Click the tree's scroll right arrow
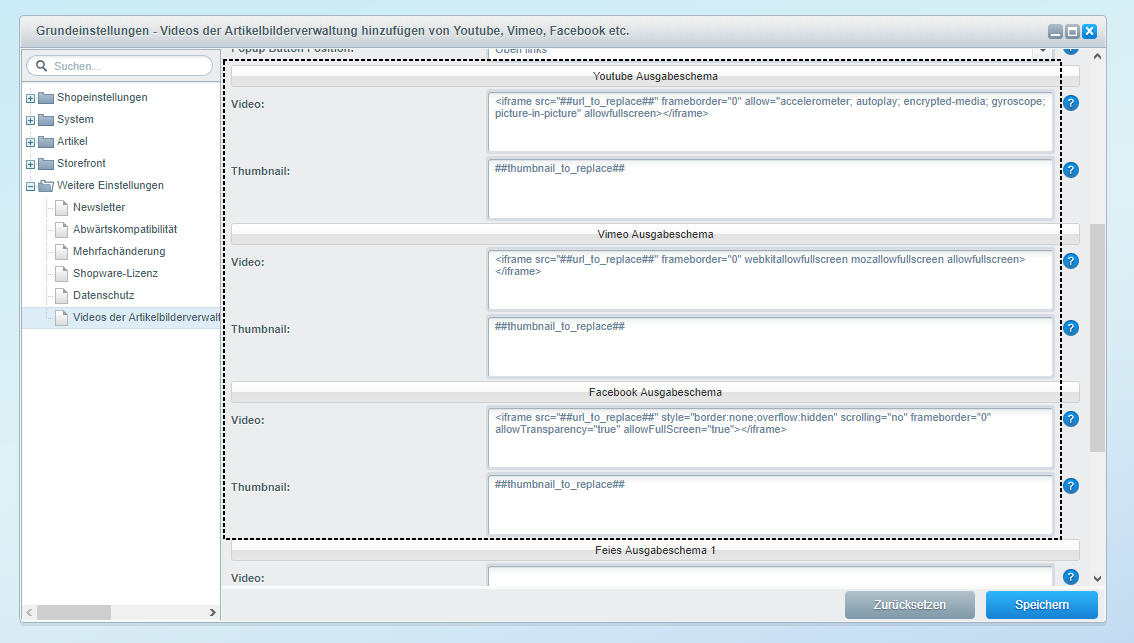This screenshot has width=1134, height=643. click(213, 613)
